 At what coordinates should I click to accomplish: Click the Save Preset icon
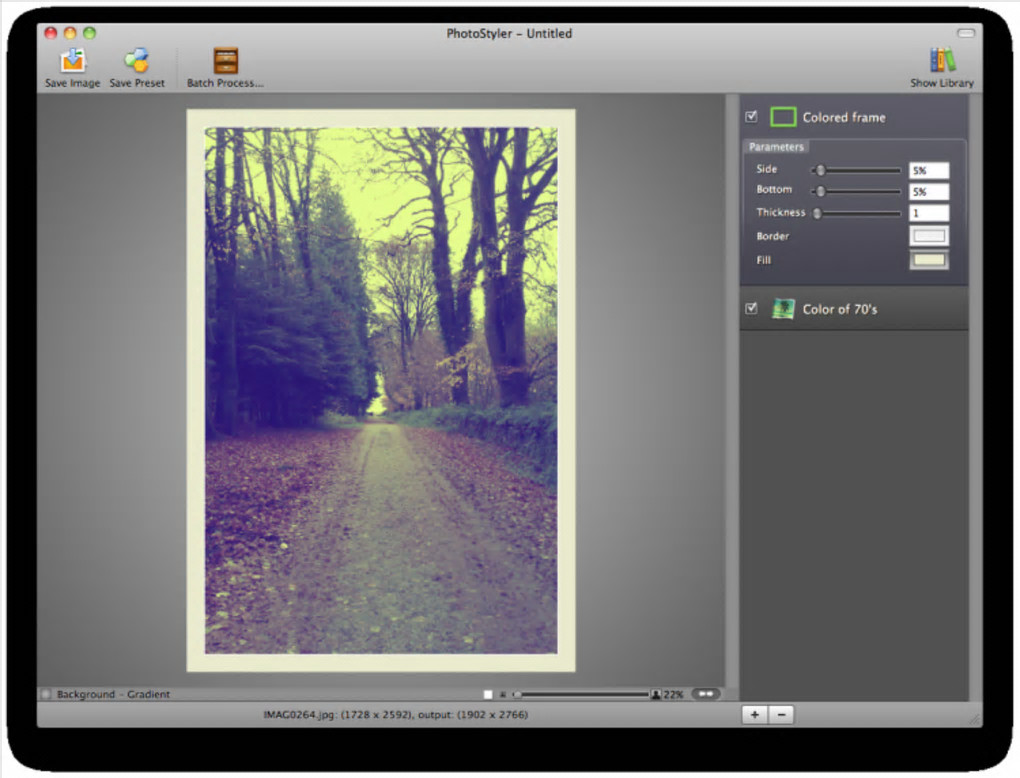136,62
